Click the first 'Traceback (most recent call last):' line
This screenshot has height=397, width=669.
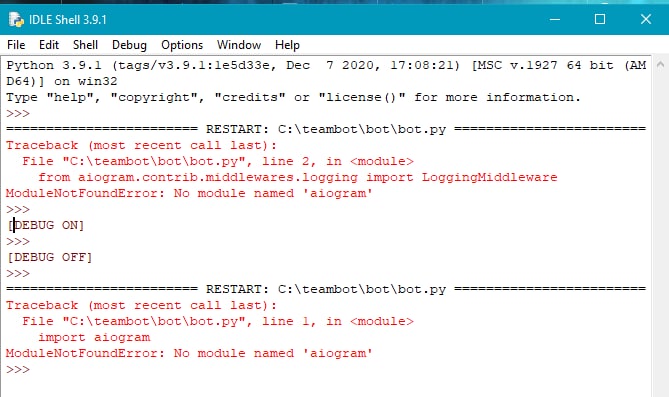coord(141,145)
